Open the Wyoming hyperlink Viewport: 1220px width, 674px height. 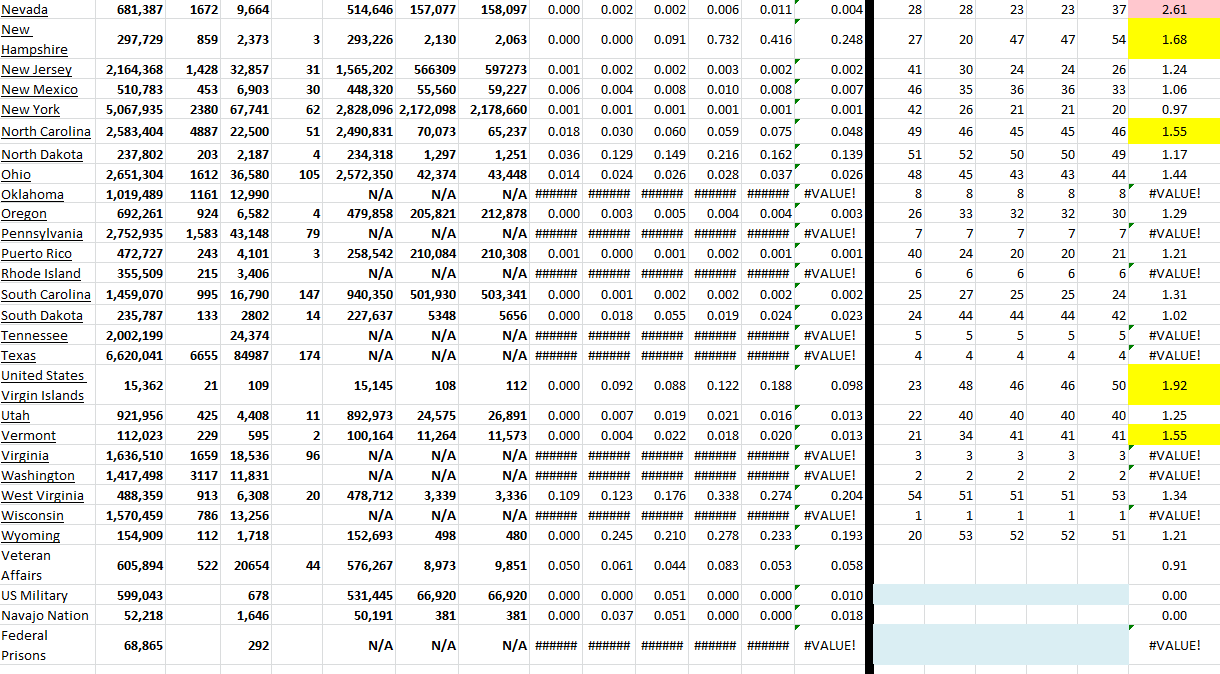[x=31, y=535]
